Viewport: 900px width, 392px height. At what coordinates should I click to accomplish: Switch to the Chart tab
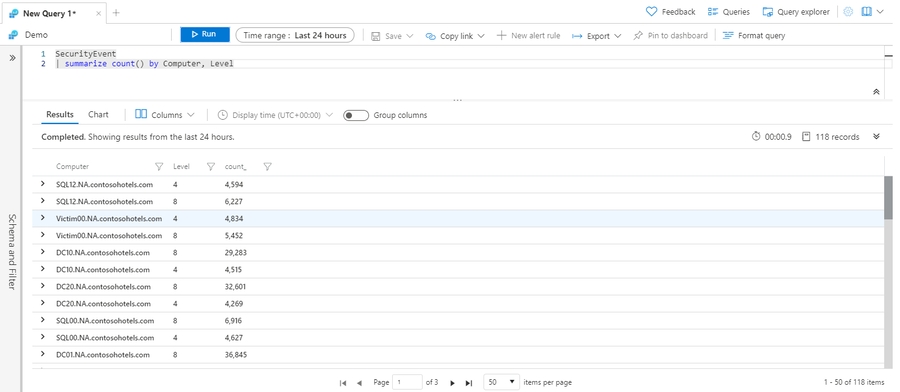coord(98,115)
